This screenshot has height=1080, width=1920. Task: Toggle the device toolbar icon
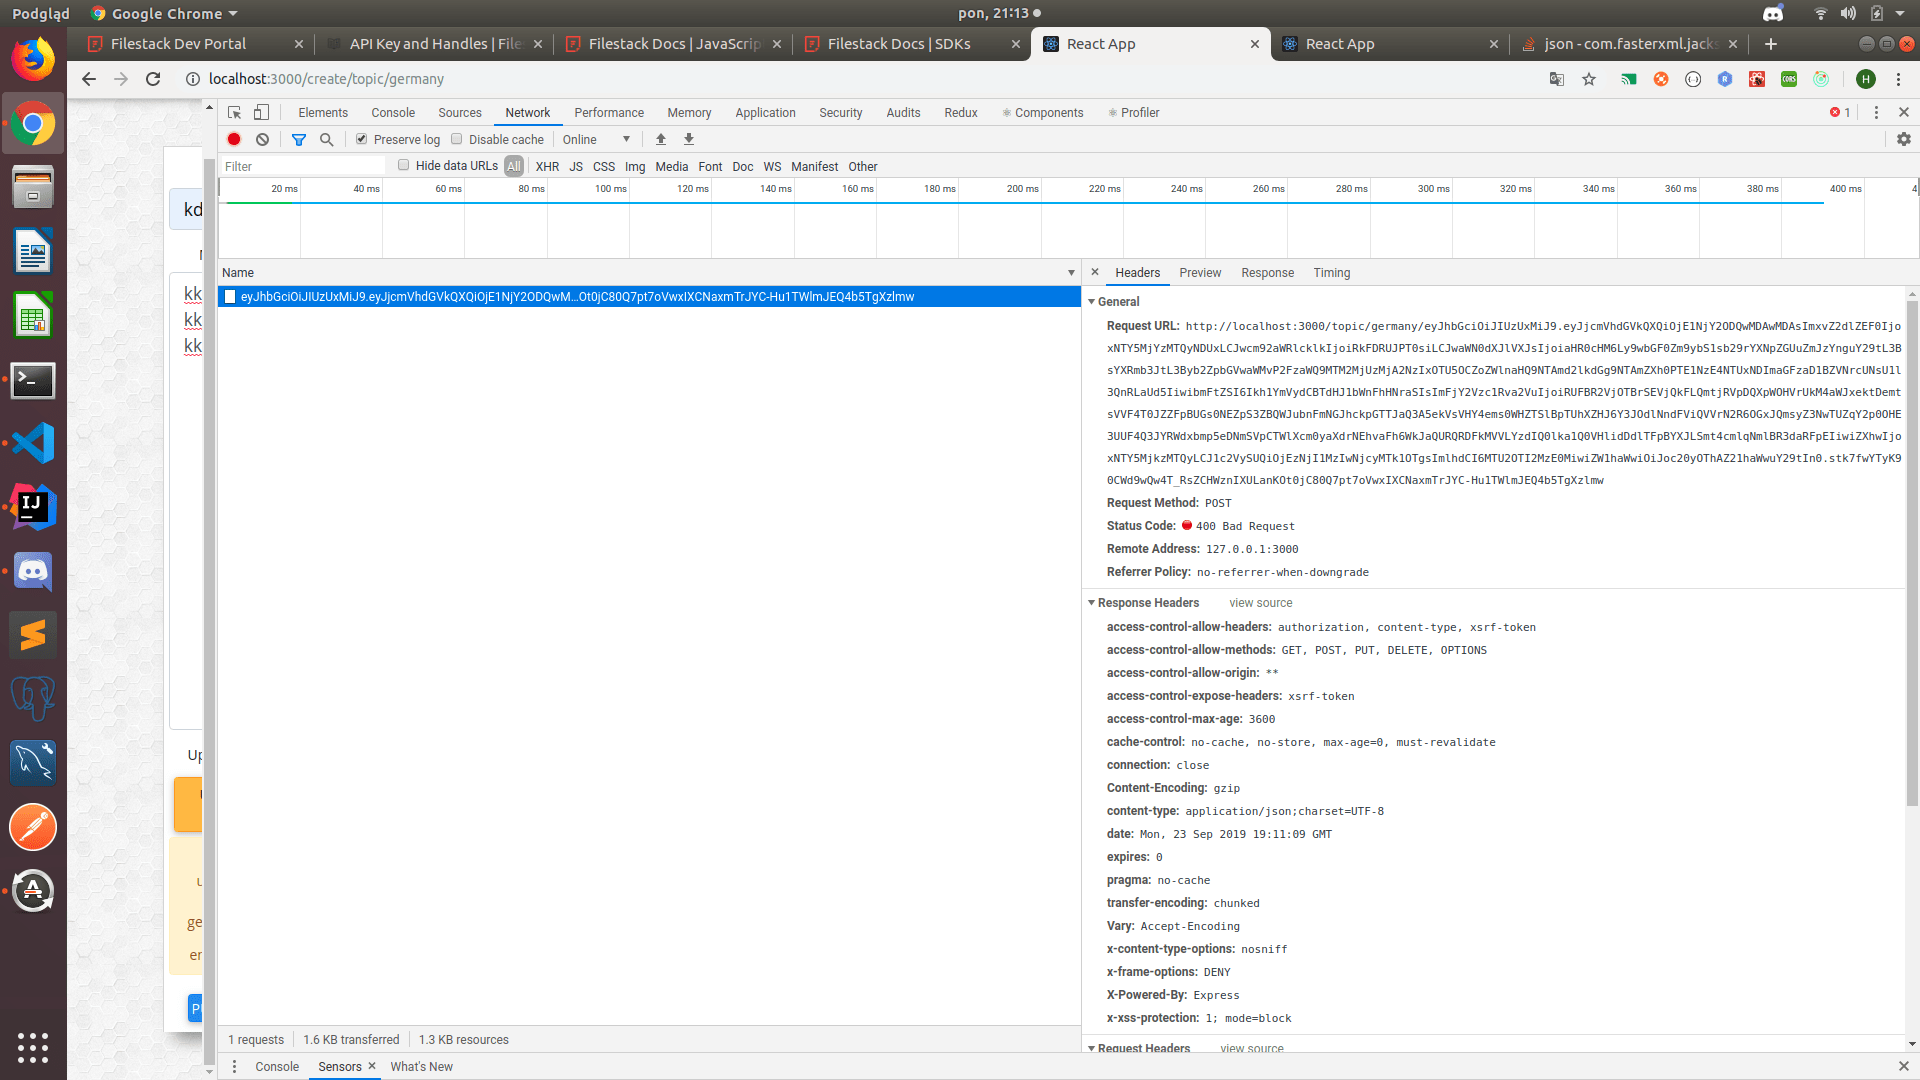coord(262,112)
